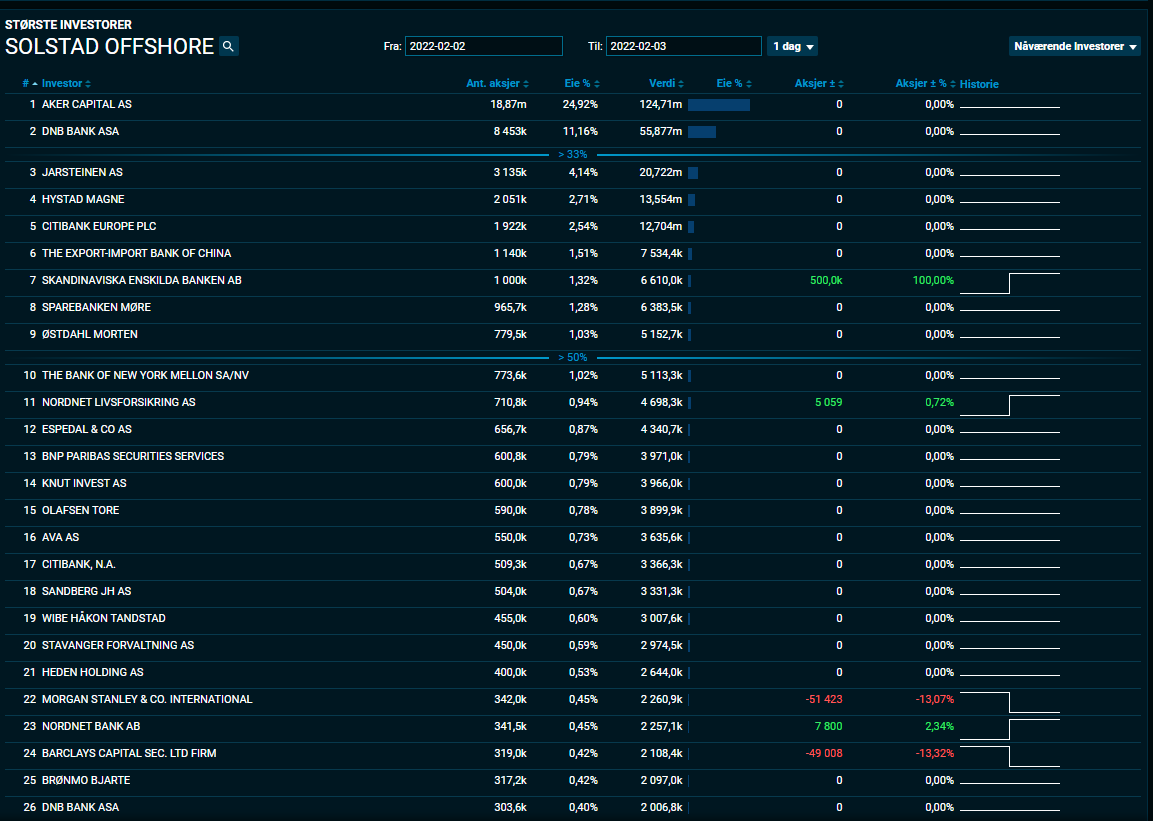Select investor HEDEN HOLDING AS
Image resolution: width=1153 pixels, height=821 pixels.
click(x=93, y=673)
